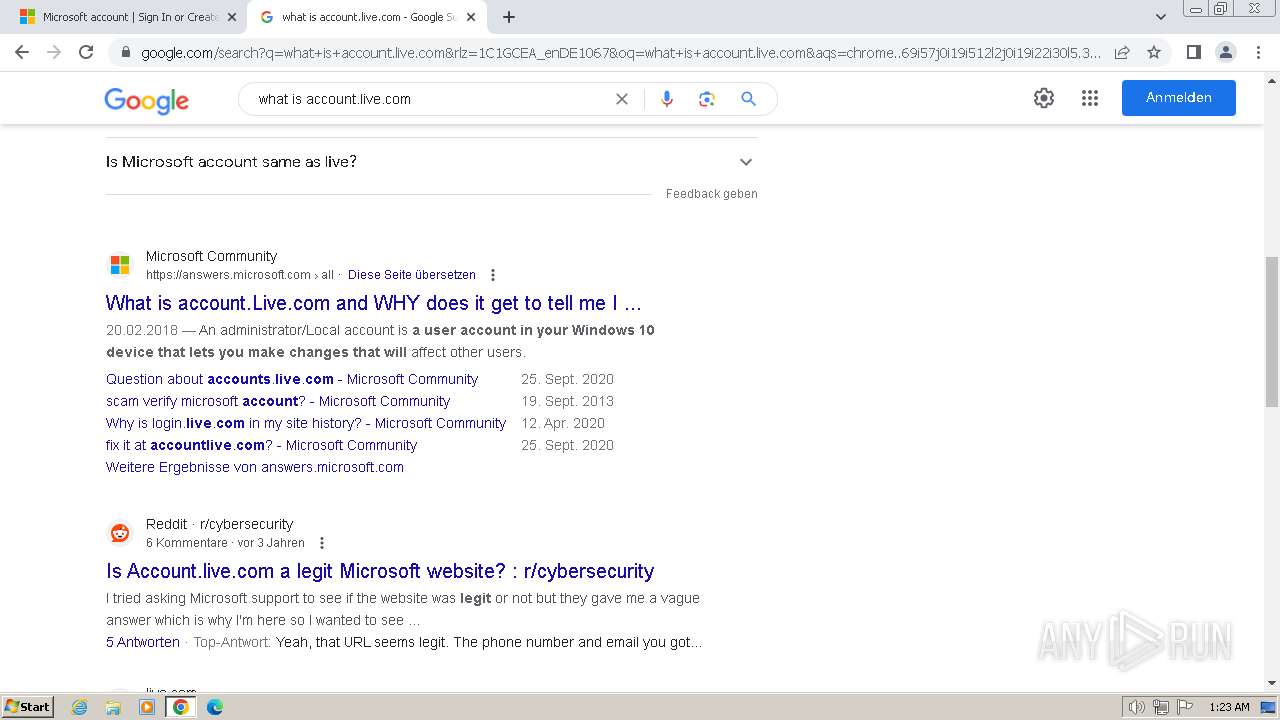The width and height of the screenshot is (1280, 720).
Task: Open 'scam verify microsoft account?' link
Action: (x=278, y=401)
